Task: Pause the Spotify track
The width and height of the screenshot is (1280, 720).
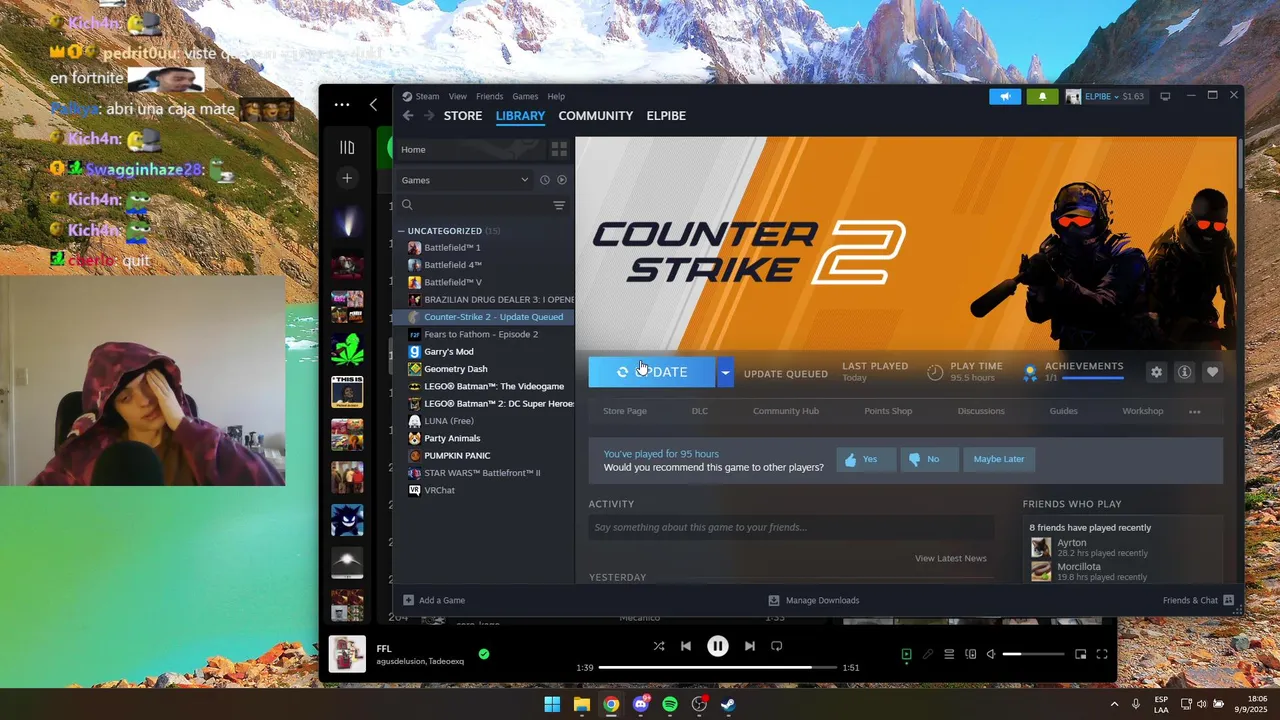Action: [718, 646]
